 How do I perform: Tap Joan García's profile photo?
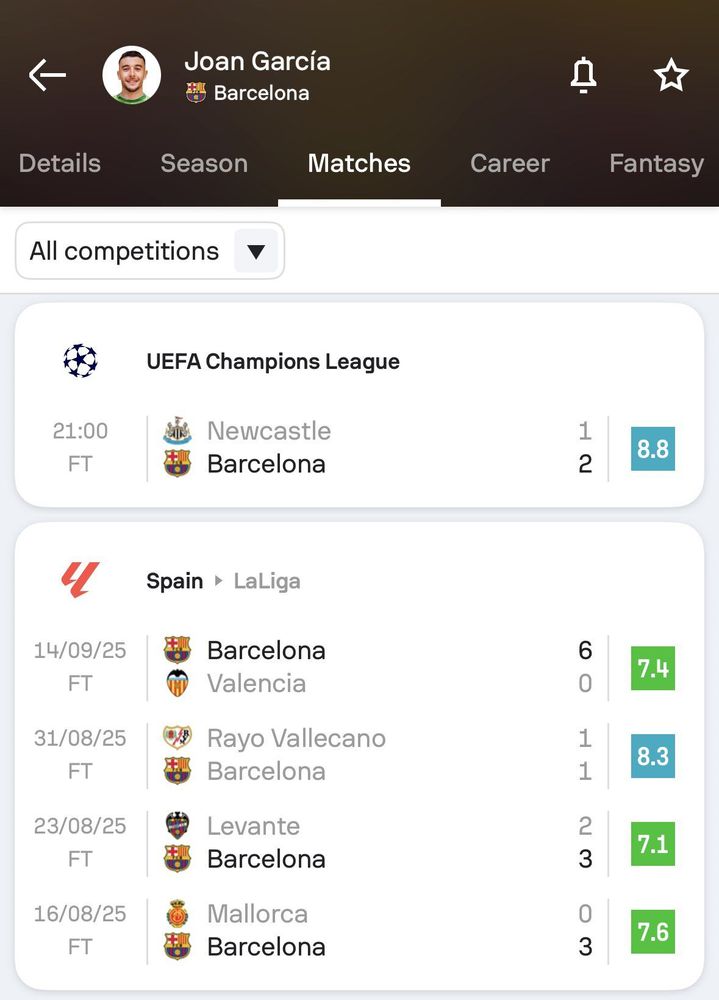point(132,74)
